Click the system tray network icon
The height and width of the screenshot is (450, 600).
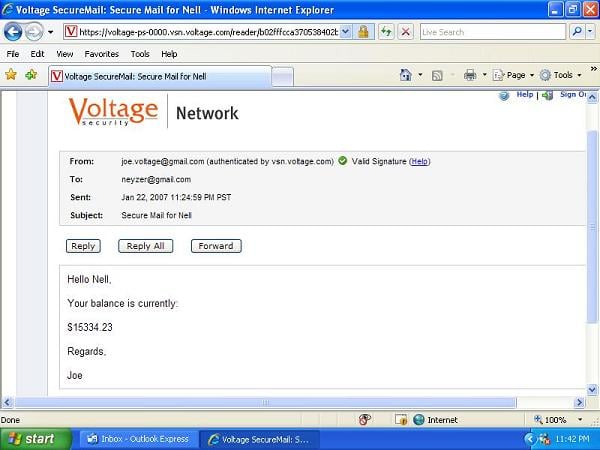[544, 439]
